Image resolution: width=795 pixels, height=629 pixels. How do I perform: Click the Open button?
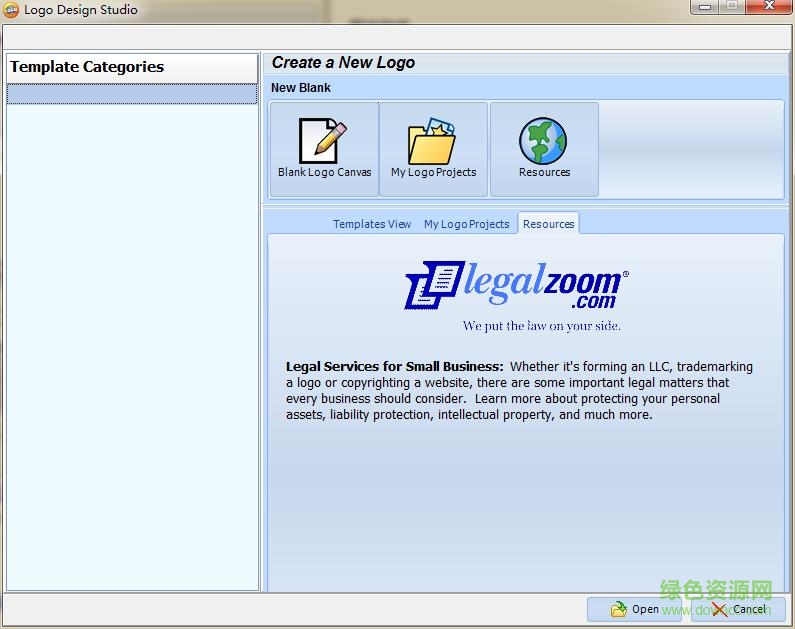(x=634, y=609)
